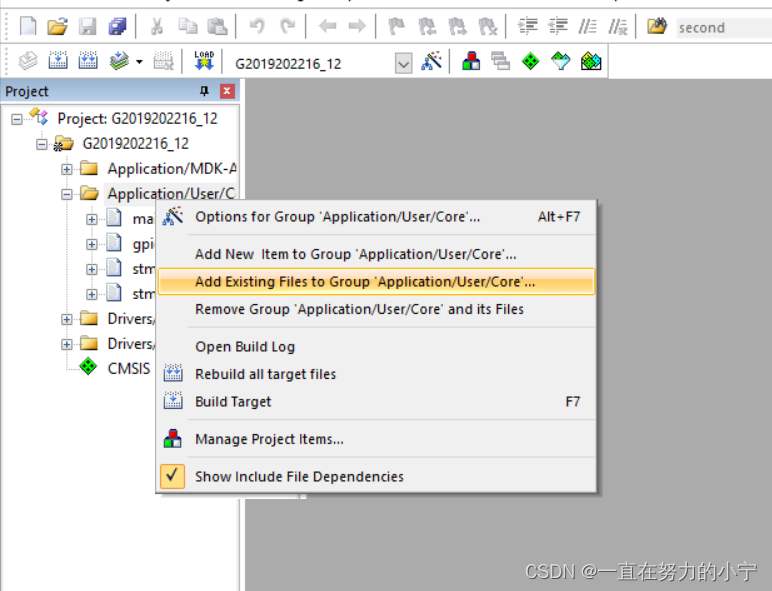Choose Rebuild all target files menu entry

click(377, 374)
